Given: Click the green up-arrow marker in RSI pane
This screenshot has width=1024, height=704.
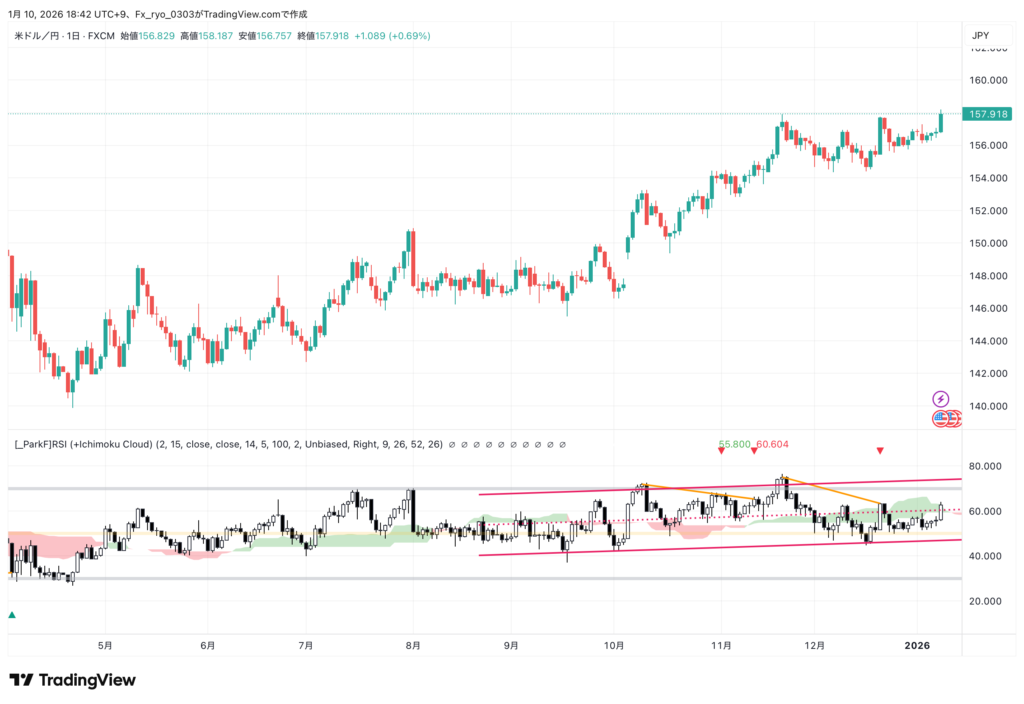Looking at the screenshot, I should tap(12, 616).
